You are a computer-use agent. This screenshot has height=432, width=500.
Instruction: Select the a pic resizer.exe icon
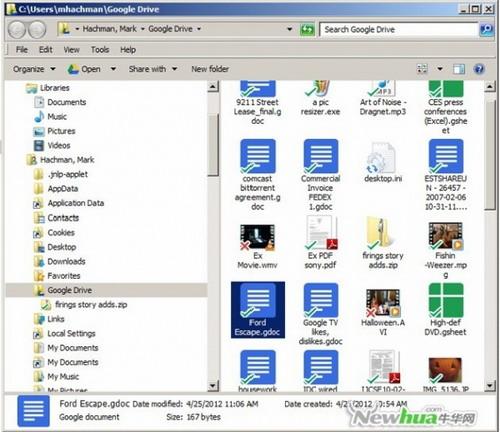pyautogui.click(x=319, y=89)
